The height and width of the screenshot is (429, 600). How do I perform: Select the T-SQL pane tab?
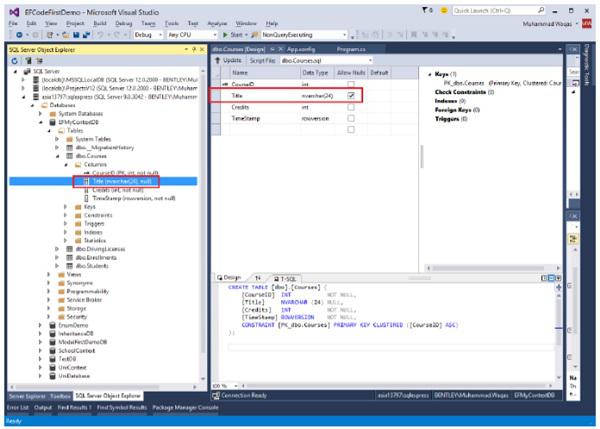[286, 277]
